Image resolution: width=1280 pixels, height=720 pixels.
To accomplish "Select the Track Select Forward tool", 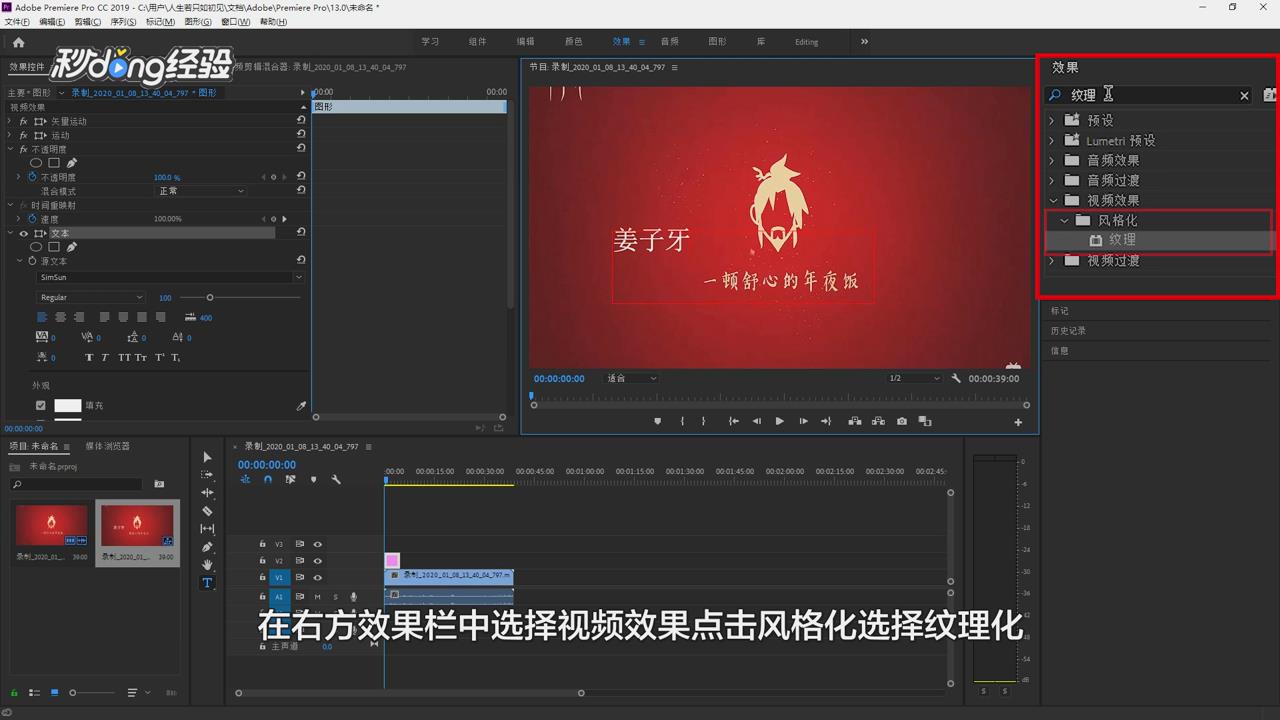I will click(207, 475).
